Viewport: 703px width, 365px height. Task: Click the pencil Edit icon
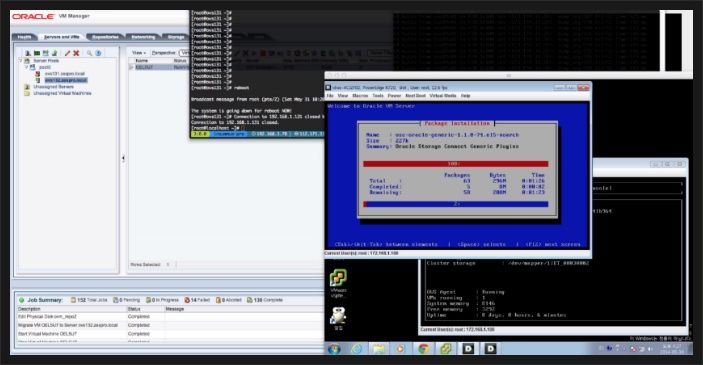click(x=67, y=53)
